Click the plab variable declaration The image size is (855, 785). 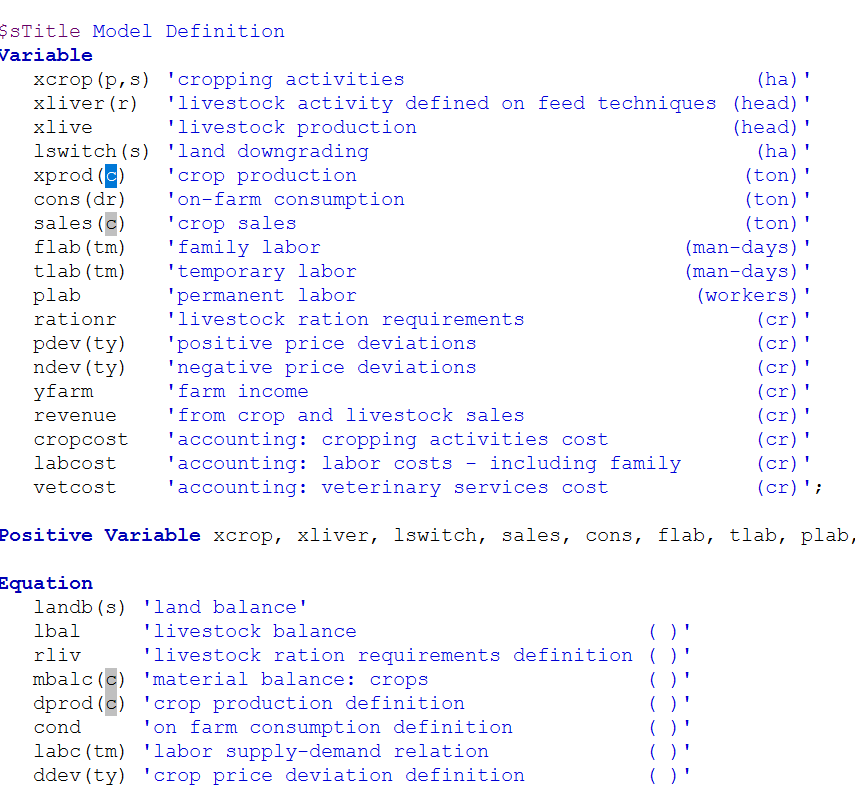tap(57, 295)
